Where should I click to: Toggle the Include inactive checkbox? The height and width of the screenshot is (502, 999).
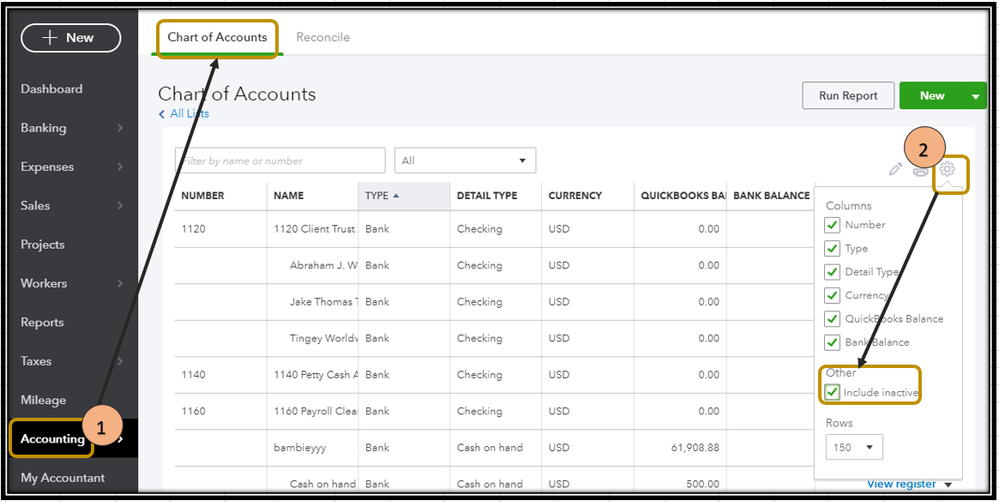pos(832,392)
